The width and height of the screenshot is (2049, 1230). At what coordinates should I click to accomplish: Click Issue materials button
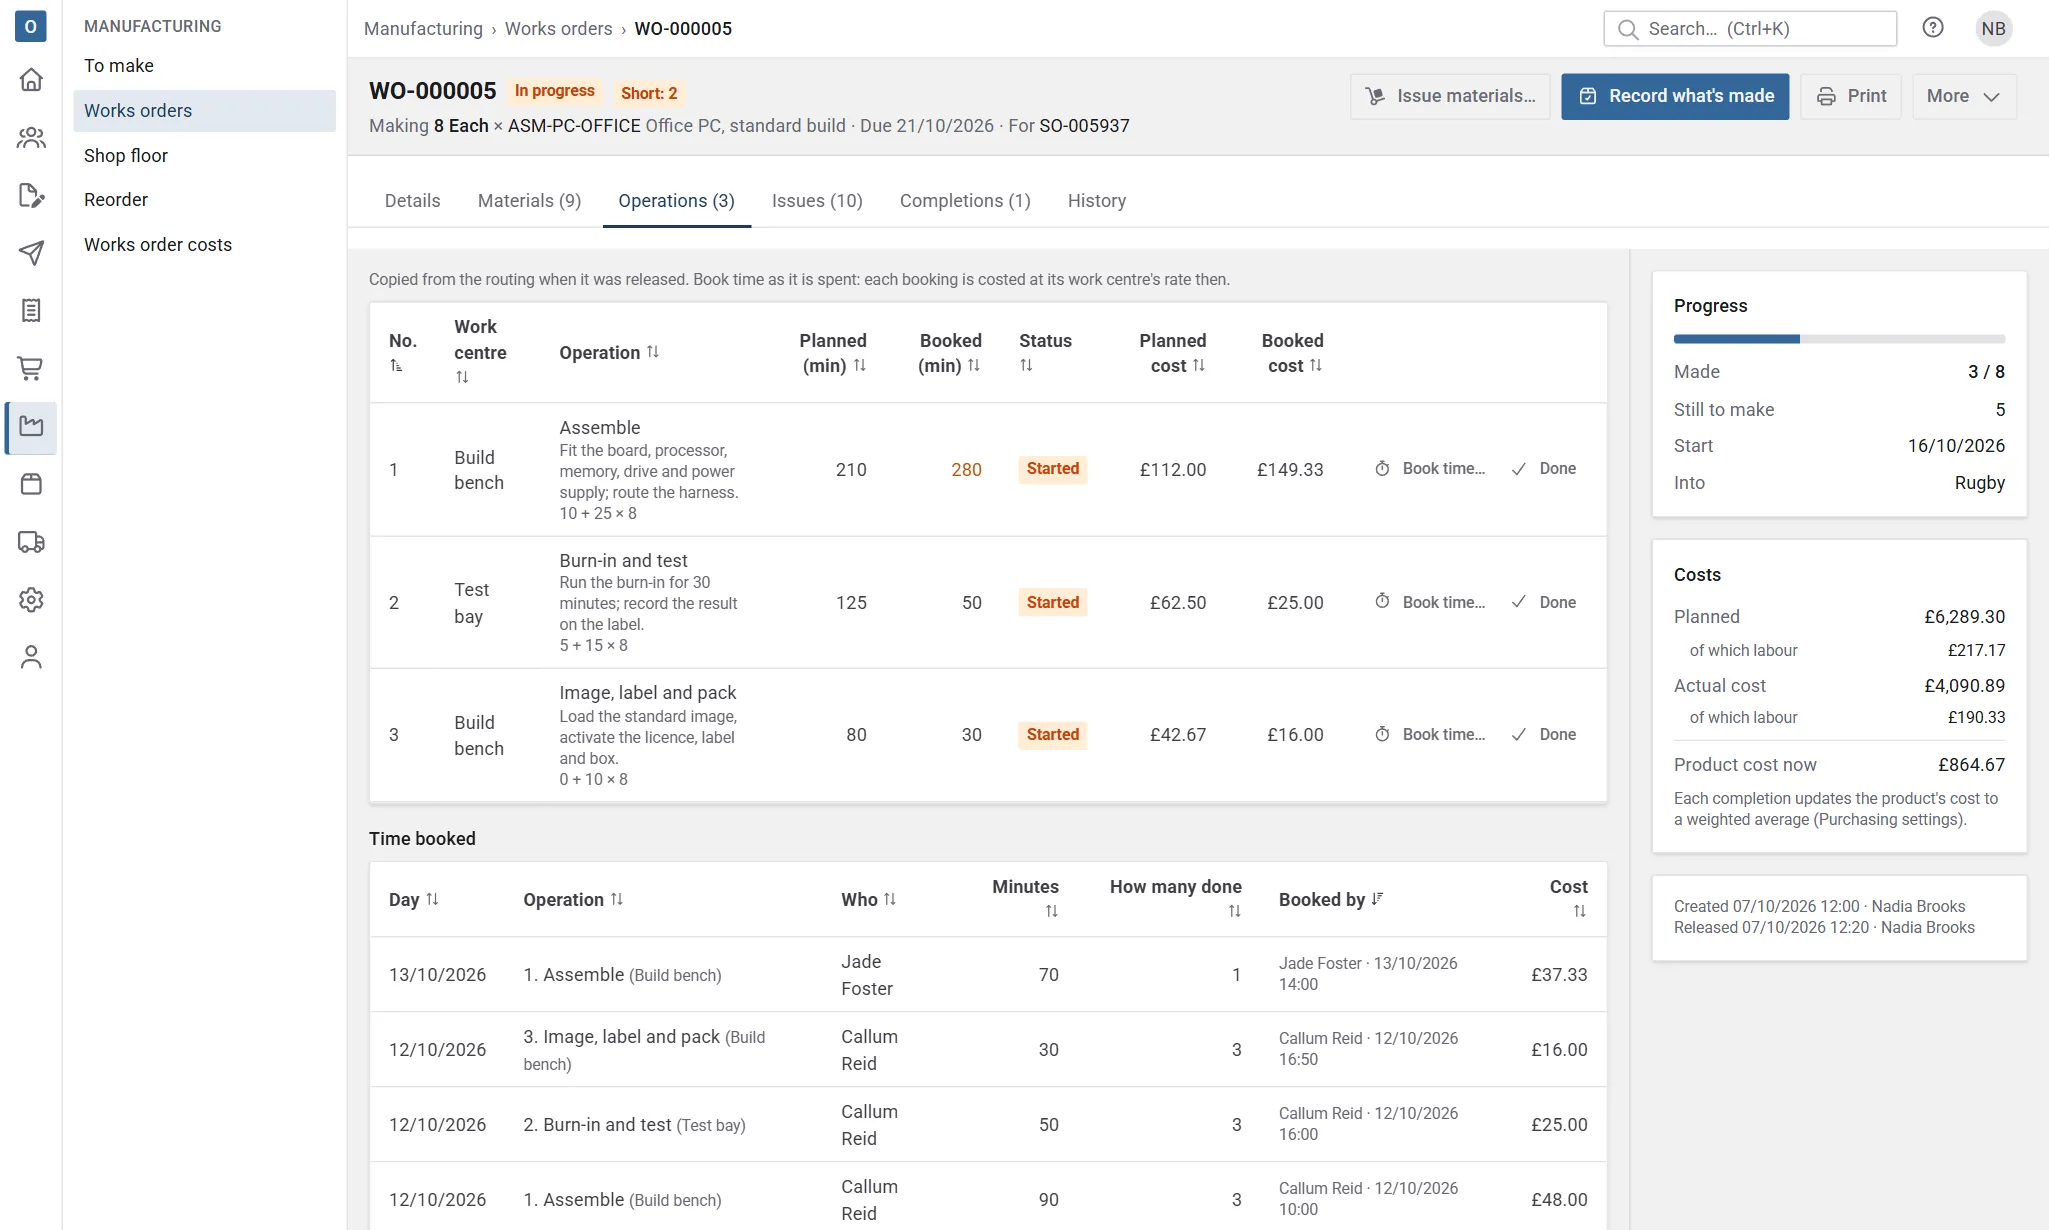point(1450,96)
